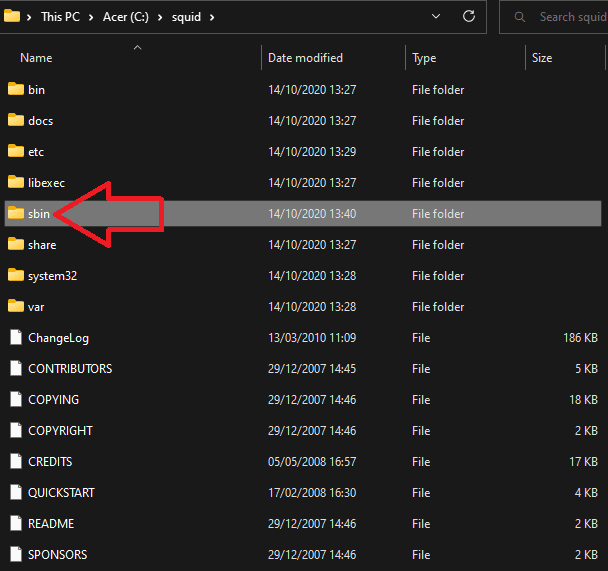Select the ChangeLog file icon

click(x=15, y=338)
